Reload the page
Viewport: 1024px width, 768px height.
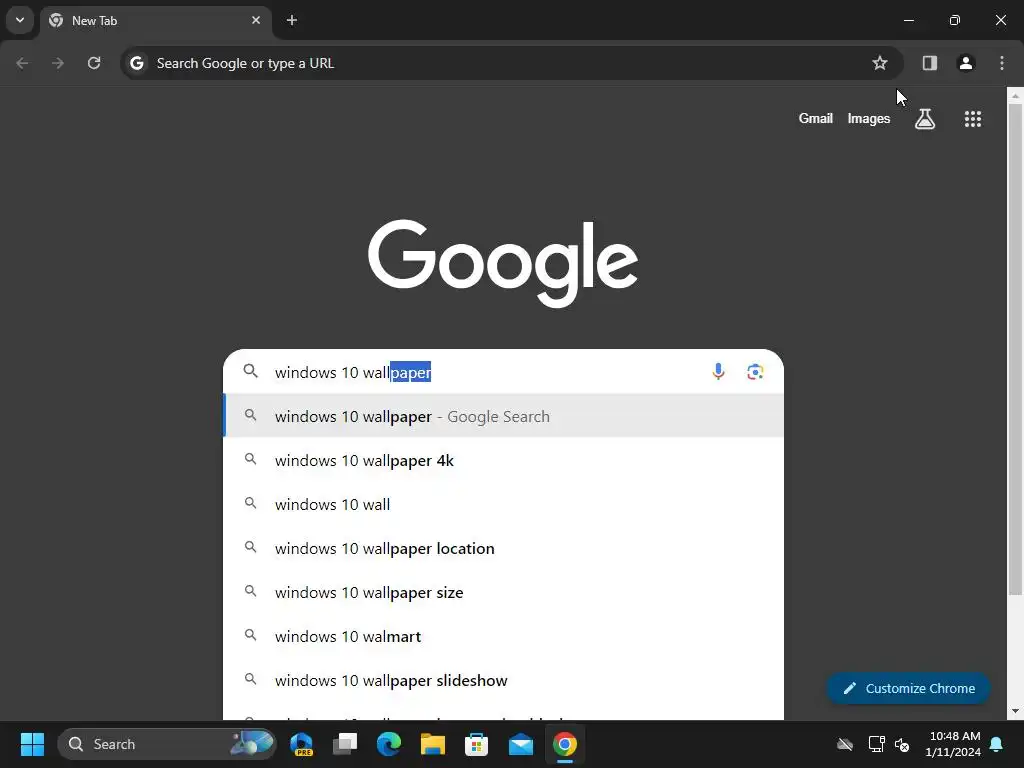(94, 63)
